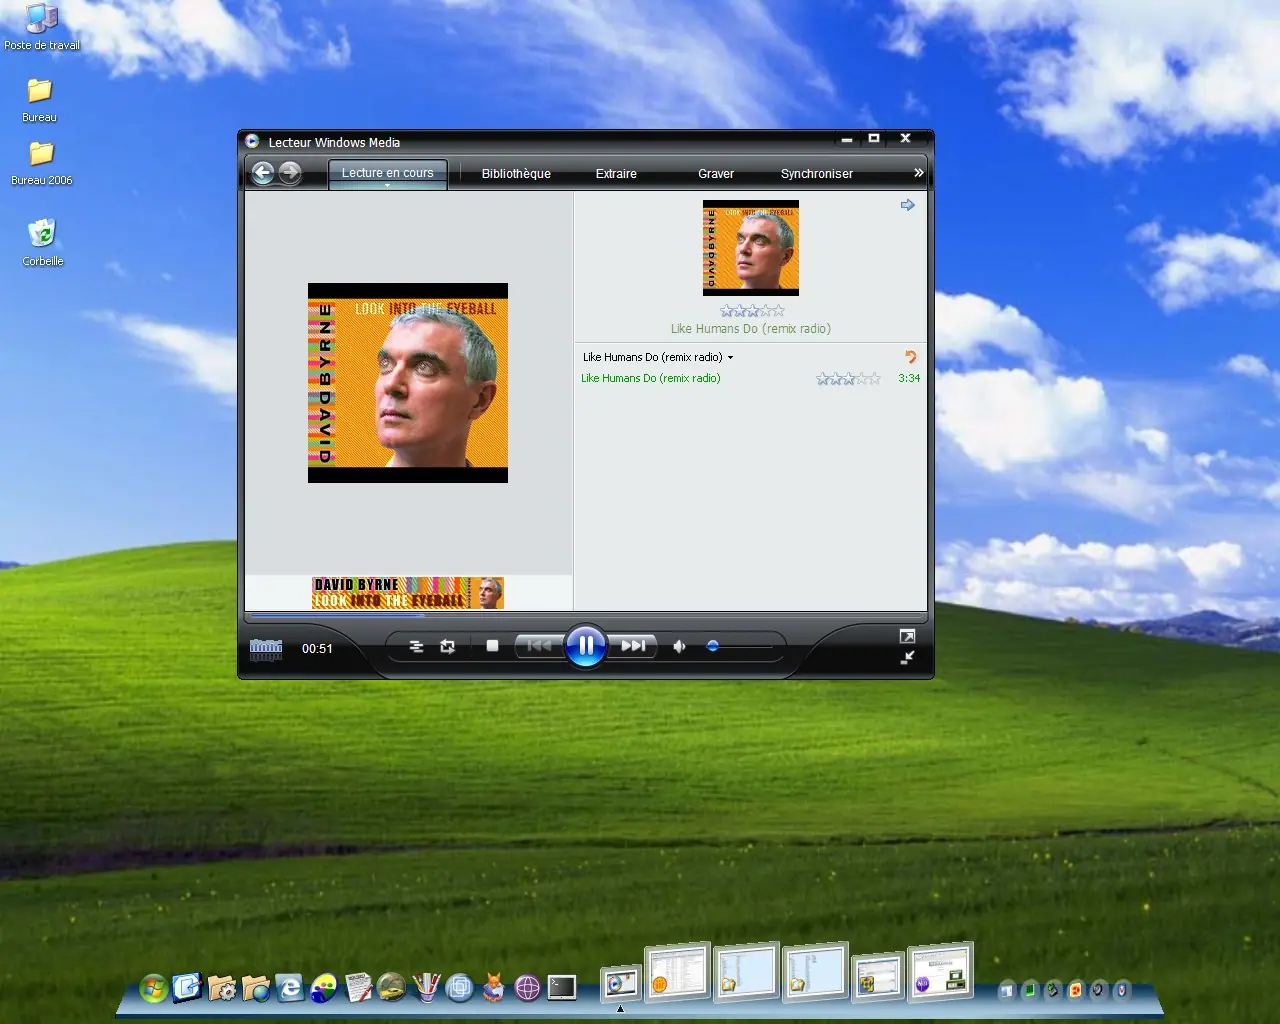Launch Internet Explorer from dock
The image size is (1280, 1024).
coord(290,989)
